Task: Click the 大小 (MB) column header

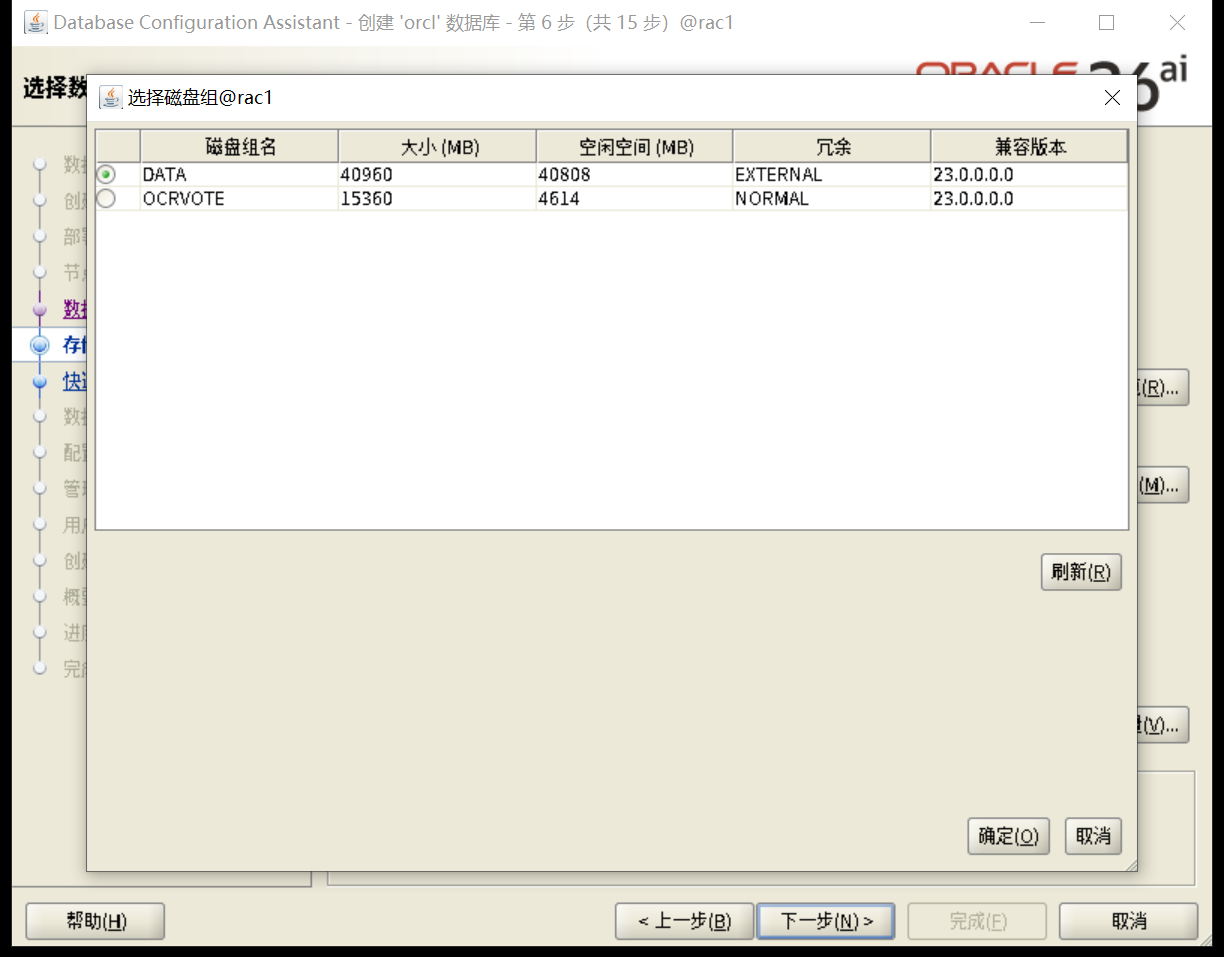Action: click(438, 147)
